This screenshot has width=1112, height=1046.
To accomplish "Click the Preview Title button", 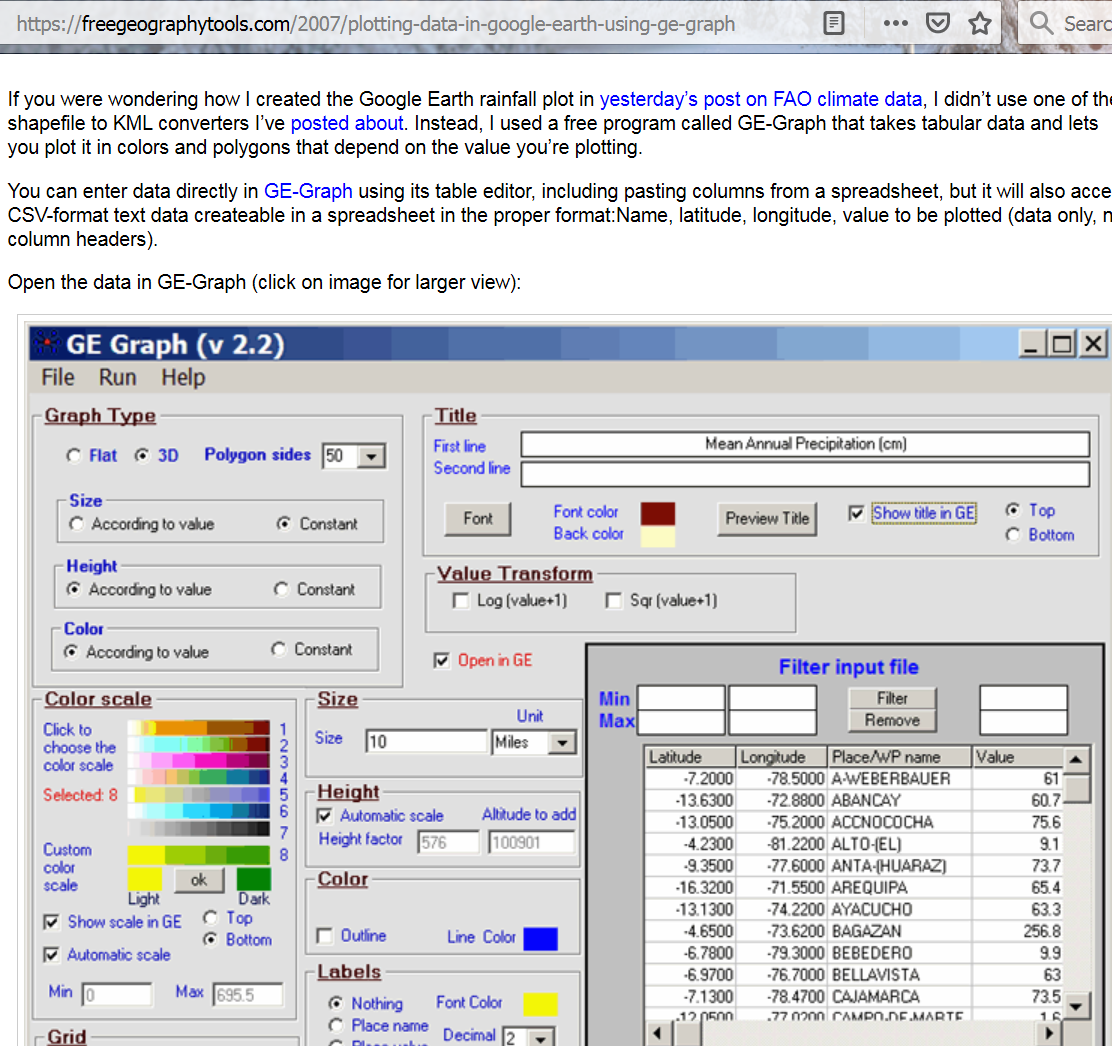I will [x=767, y=518].
